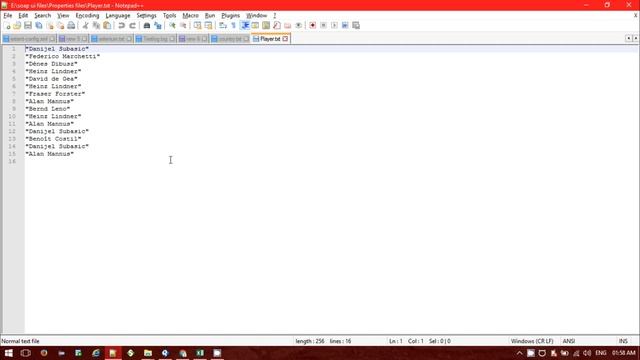Toggle word wrap toolbar button
The width and height of the screenshot is (640, 360).
click(222, 25)
